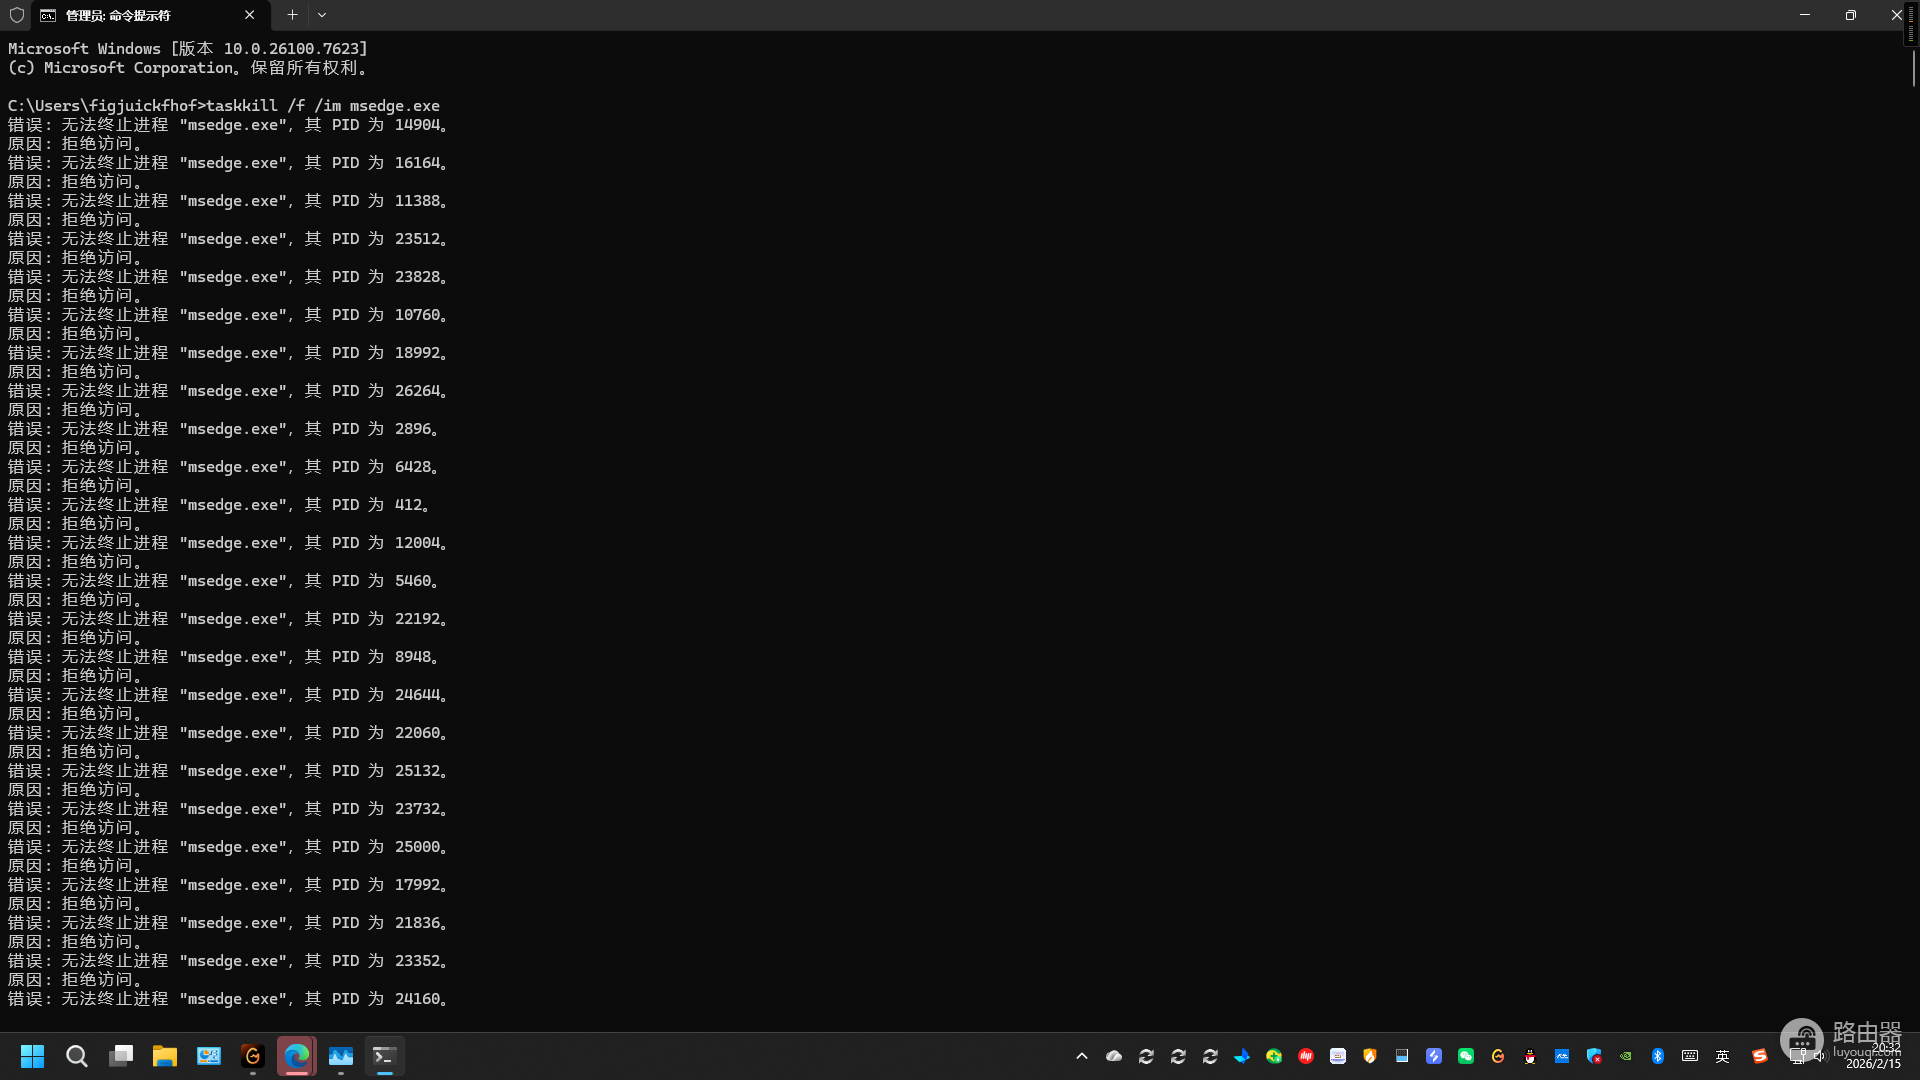Open the NVIDIA tray icon
Viewport: 1920px width, 1080px height.
click(1626, 1056)
